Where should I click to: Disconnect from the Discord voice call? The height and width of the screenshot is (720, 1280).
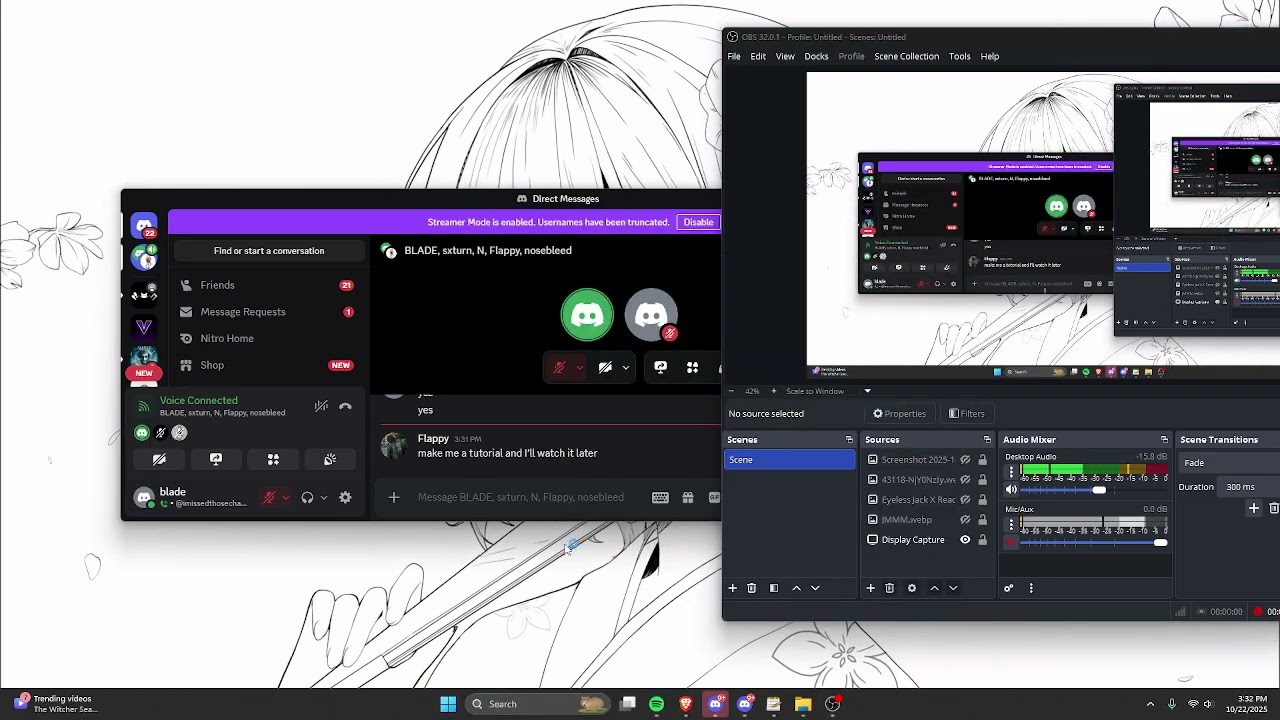(345, 406)
